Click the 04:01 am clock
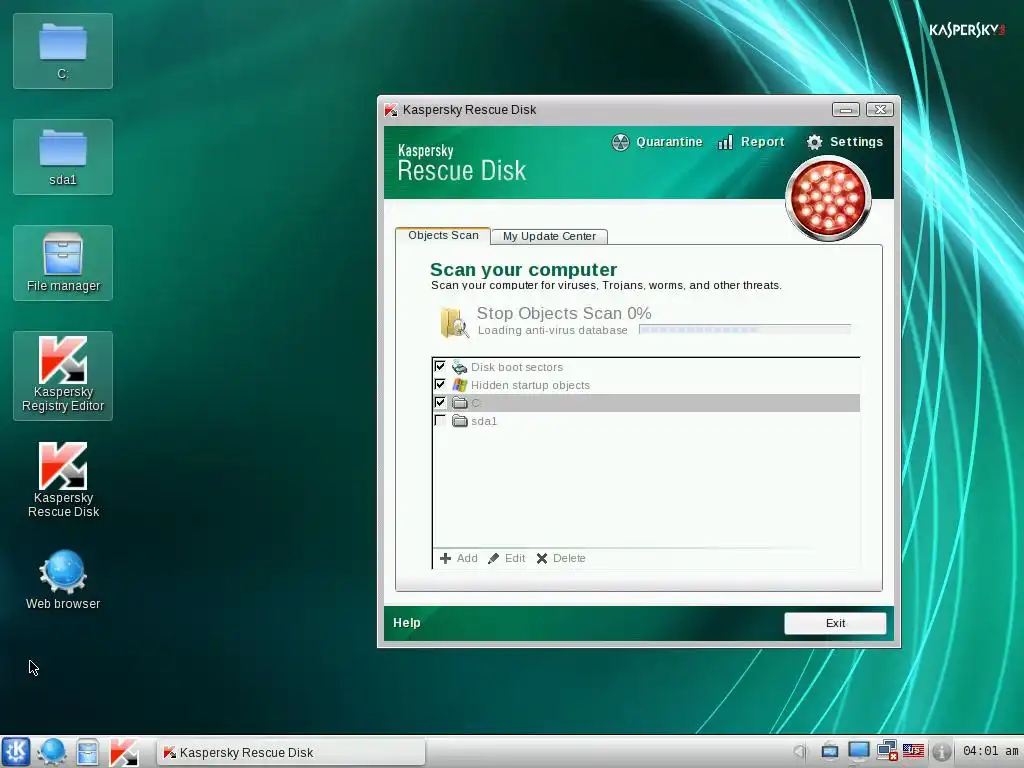This screenshot has width=1024, height=768. point(990,751)
